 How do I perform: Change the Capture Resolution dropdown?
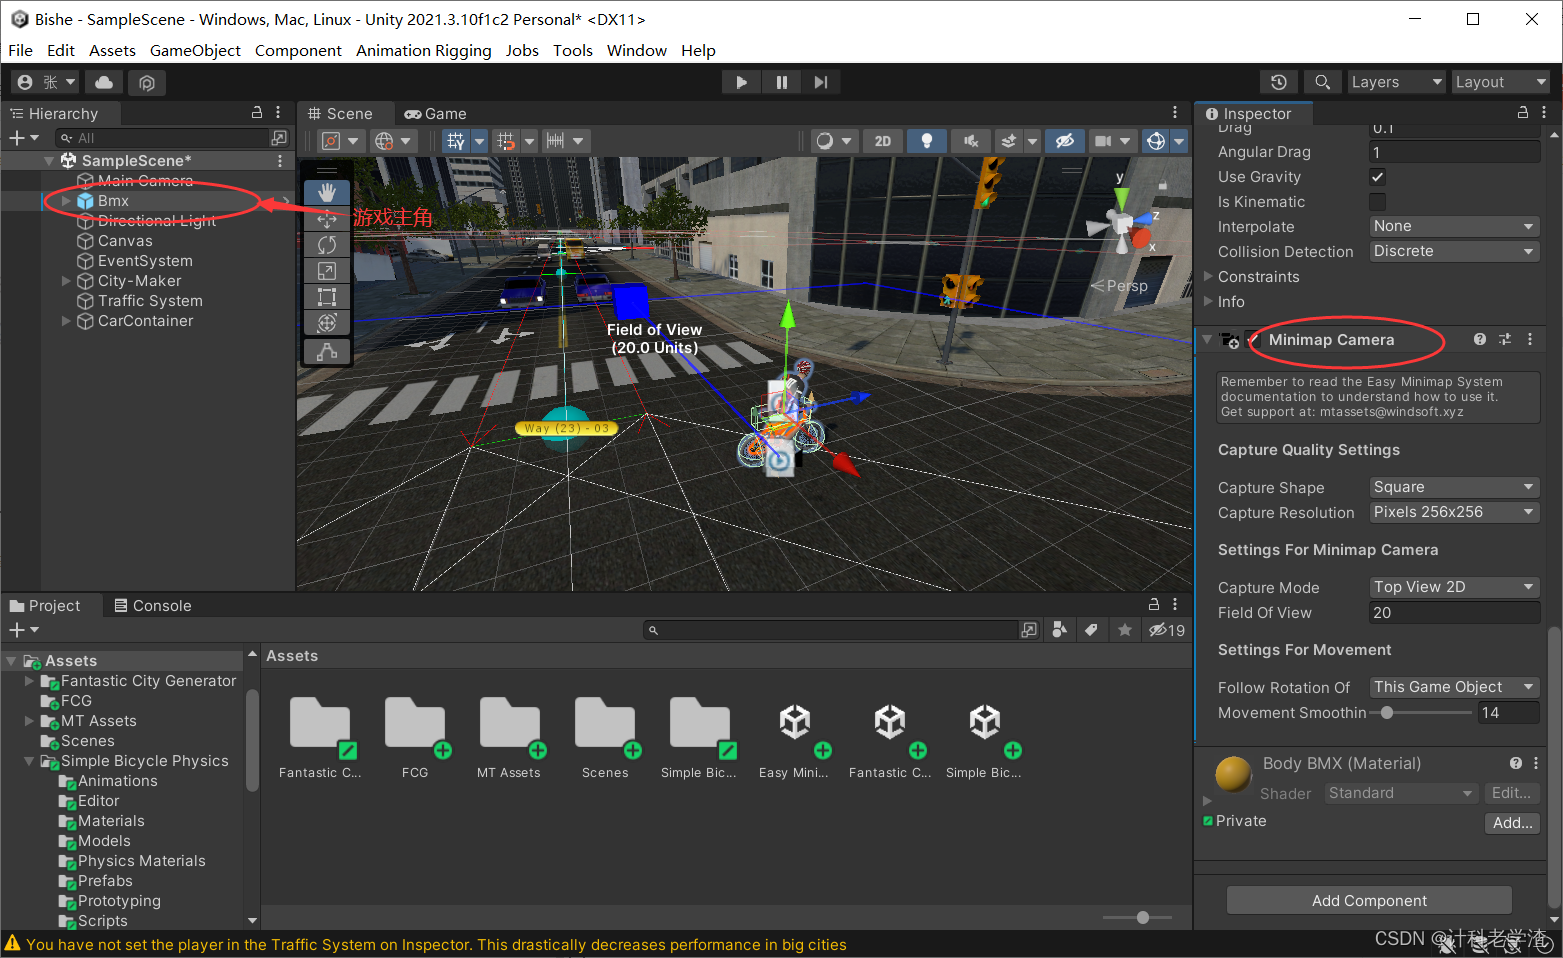1453,511
